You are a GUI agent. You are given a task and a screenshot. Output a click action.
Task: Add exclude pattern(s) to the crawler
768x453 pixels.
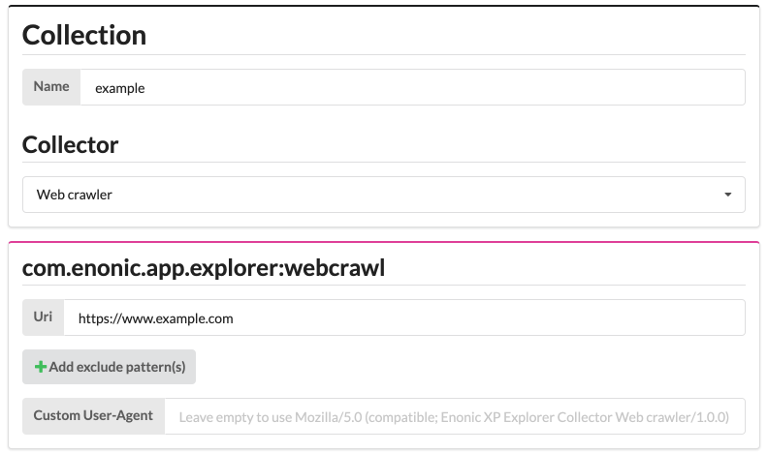(109, 367)
